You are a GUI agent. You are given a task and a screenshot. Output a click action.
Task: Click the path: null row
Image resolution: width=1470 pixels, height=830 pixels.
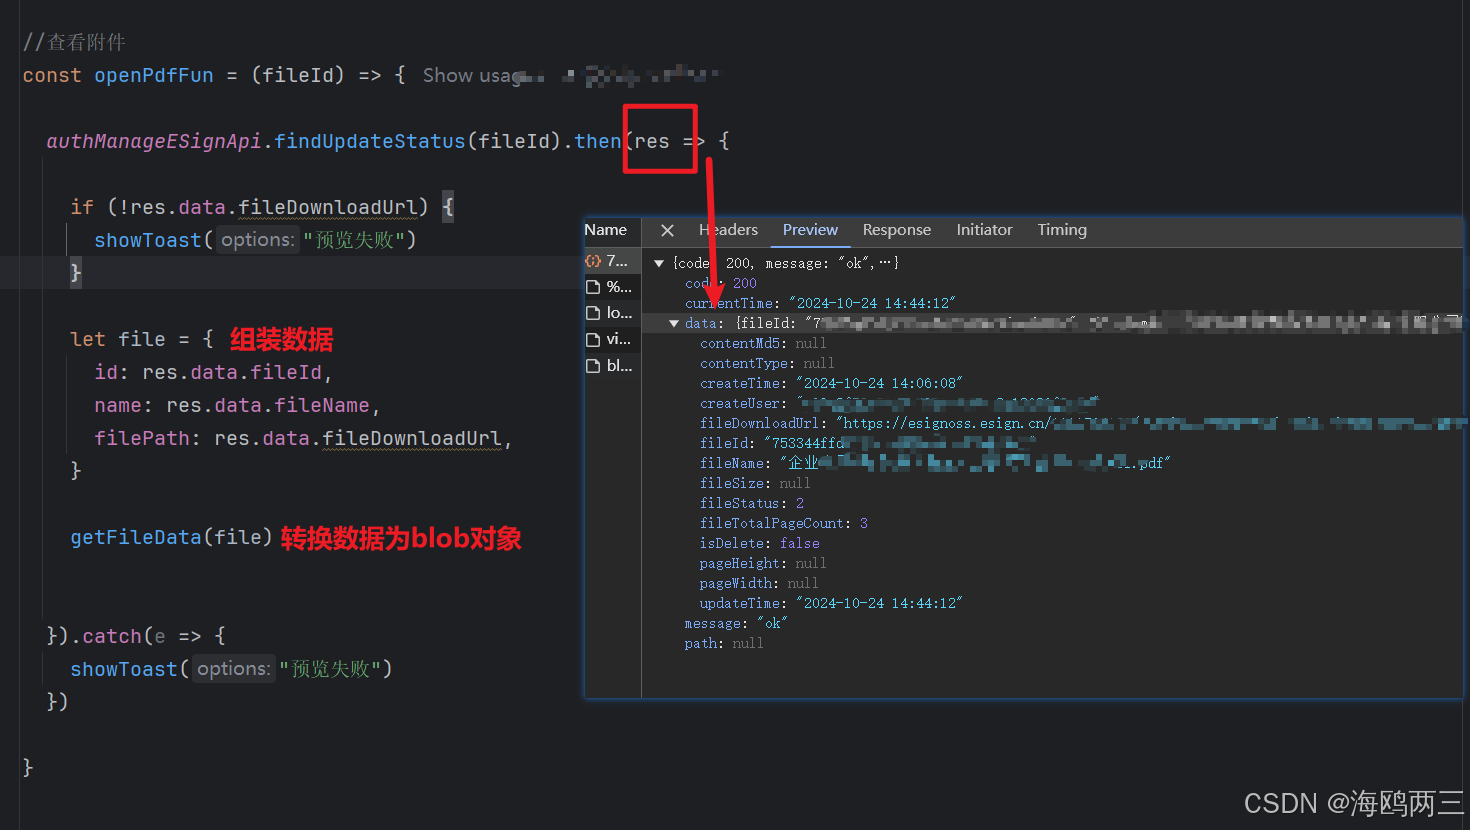click(x=724, y=643)
